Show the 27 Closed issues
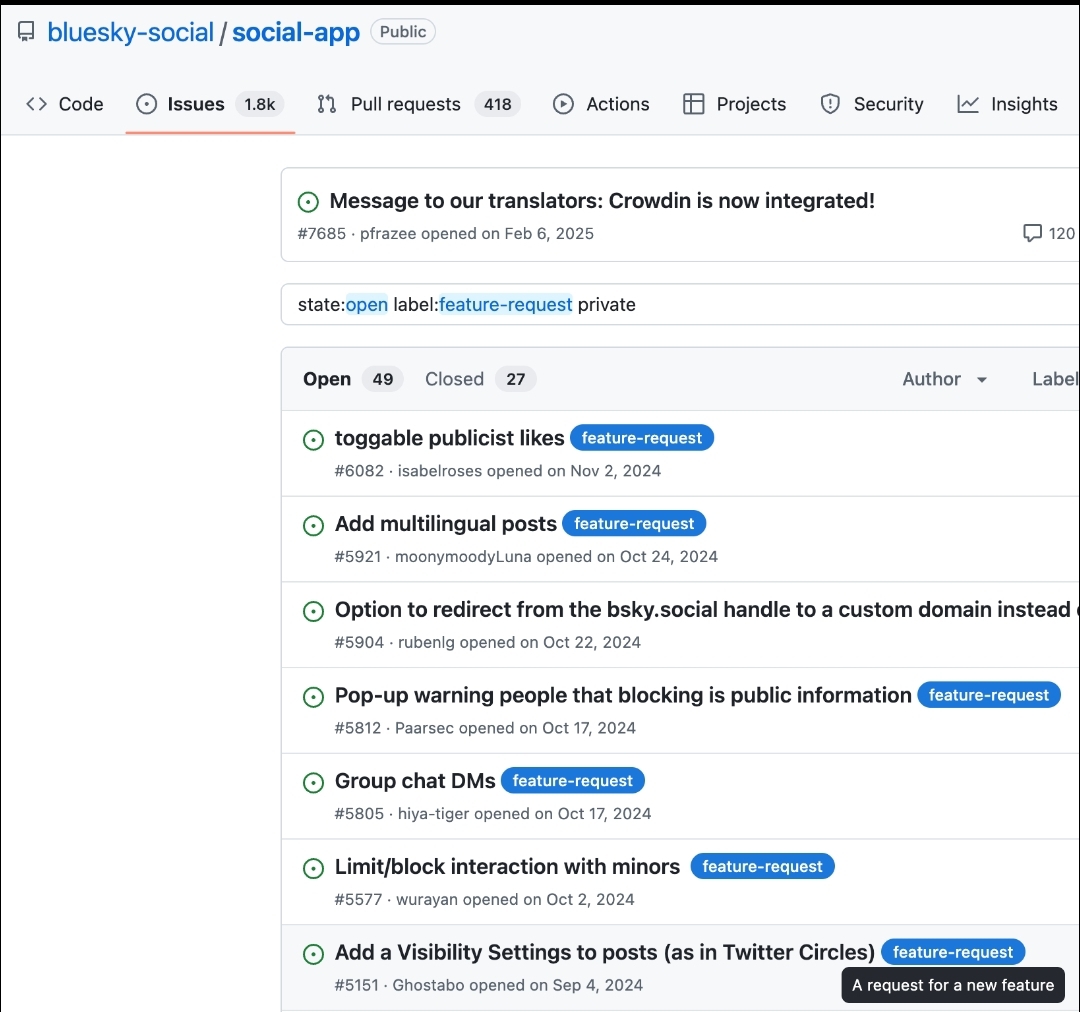The image size is (1080, 1012). [480, 379]
